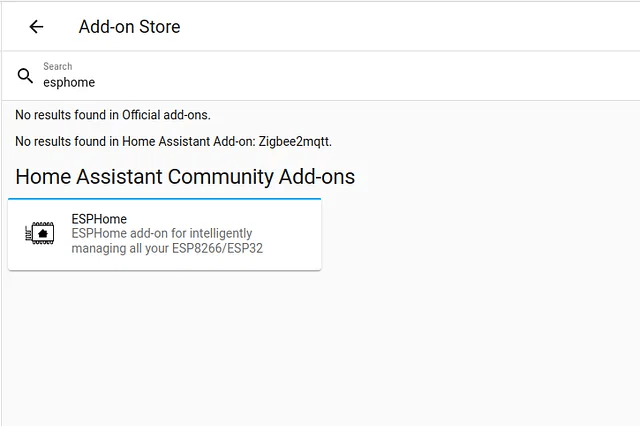The height and width of the screenshot is (426, 640).
Task: Click the no results Zigbee2mqtt repository message
Action: [173, 141]
